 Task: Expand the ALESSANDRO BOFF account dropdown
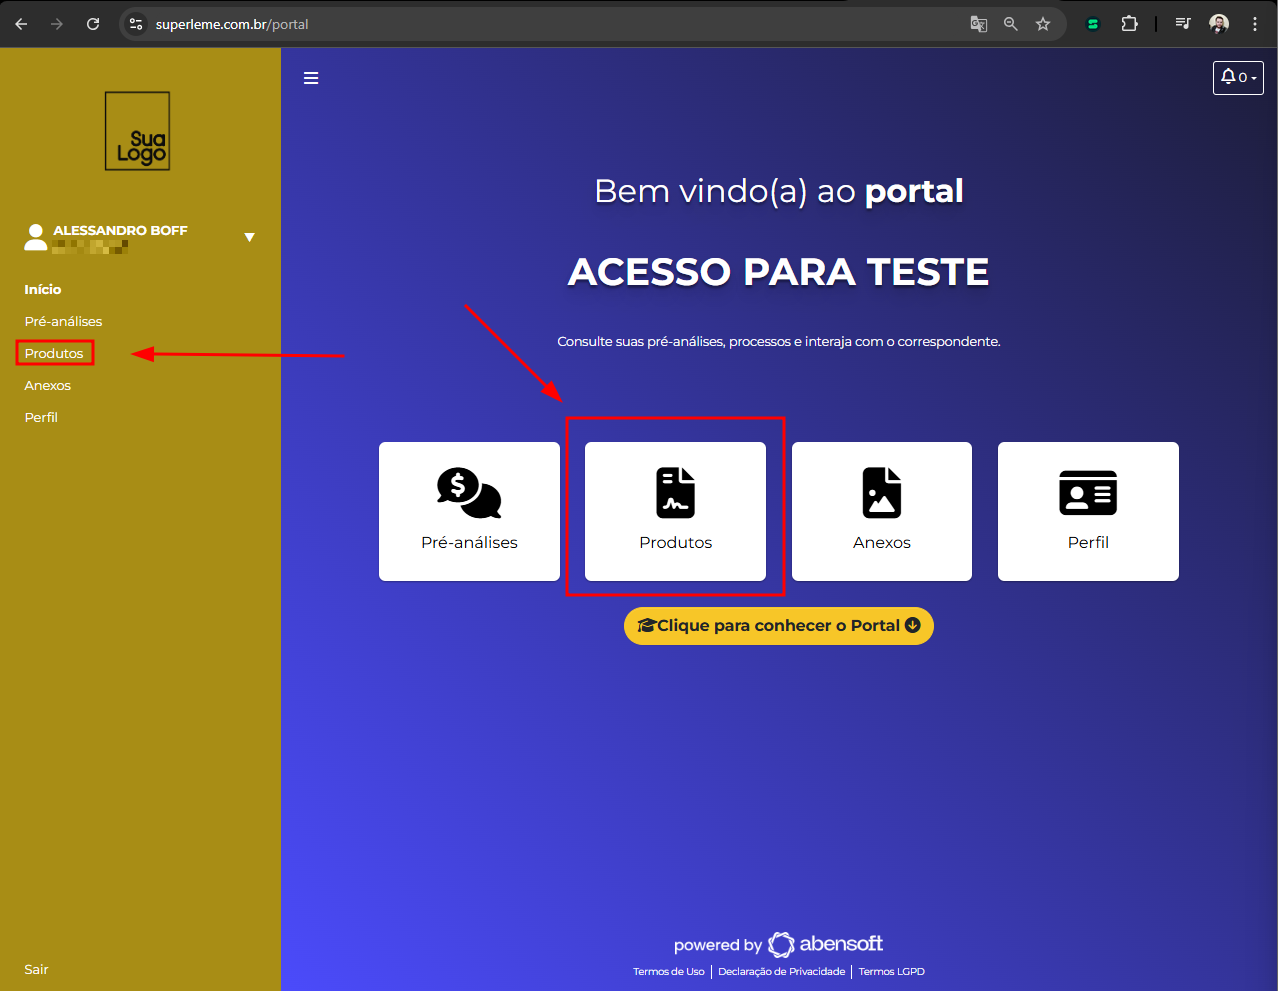point(249,237)
